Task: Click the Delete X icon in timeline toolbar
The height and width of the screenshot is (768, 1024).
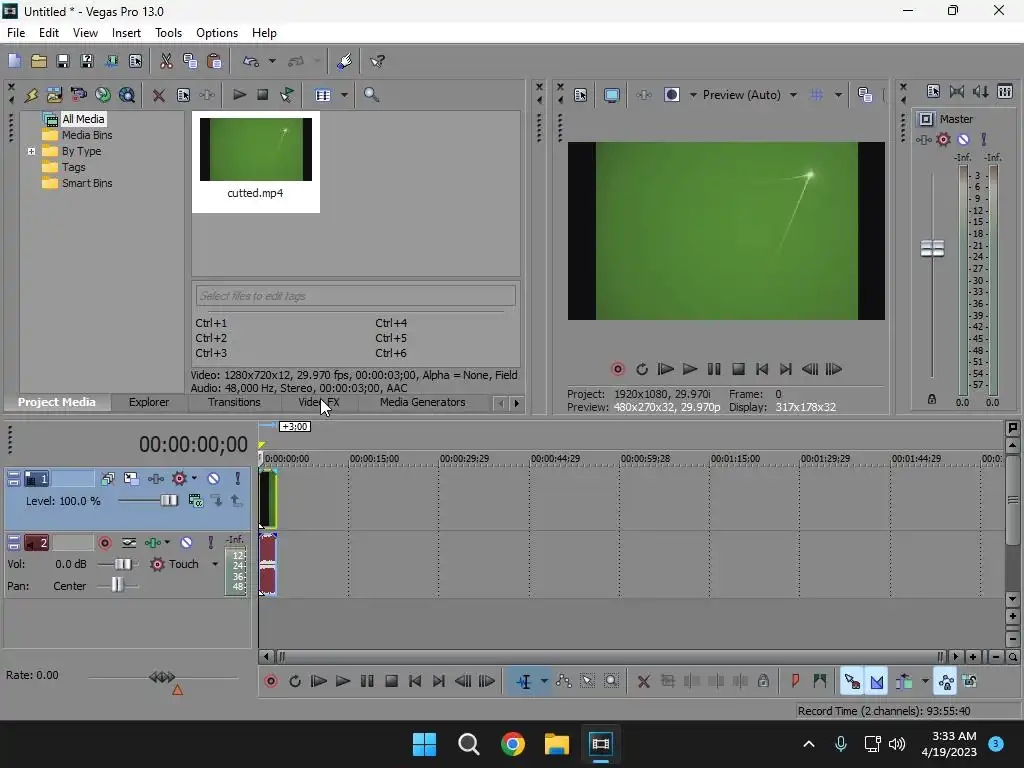Action: pos(643,682)
